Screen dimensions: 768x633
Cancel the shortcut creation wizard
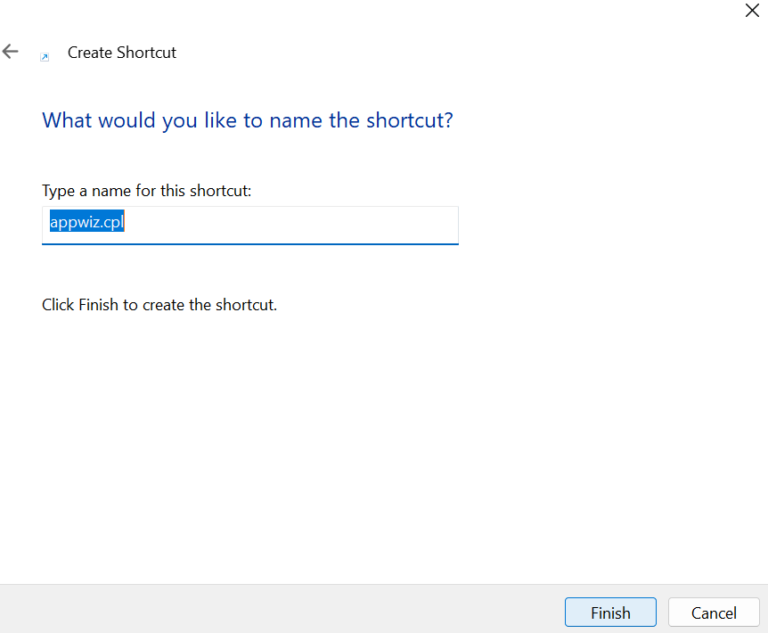714,612
